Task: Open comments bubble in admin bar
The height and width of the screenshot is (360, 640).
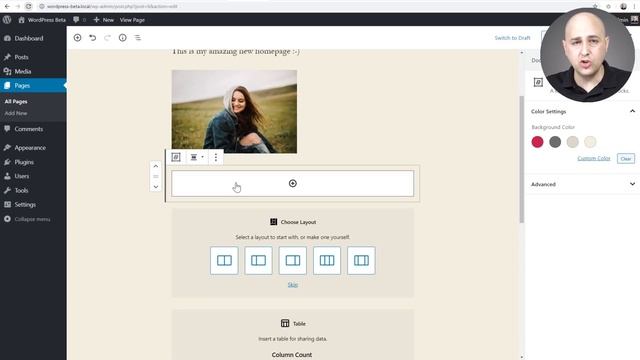Action: 79,20
